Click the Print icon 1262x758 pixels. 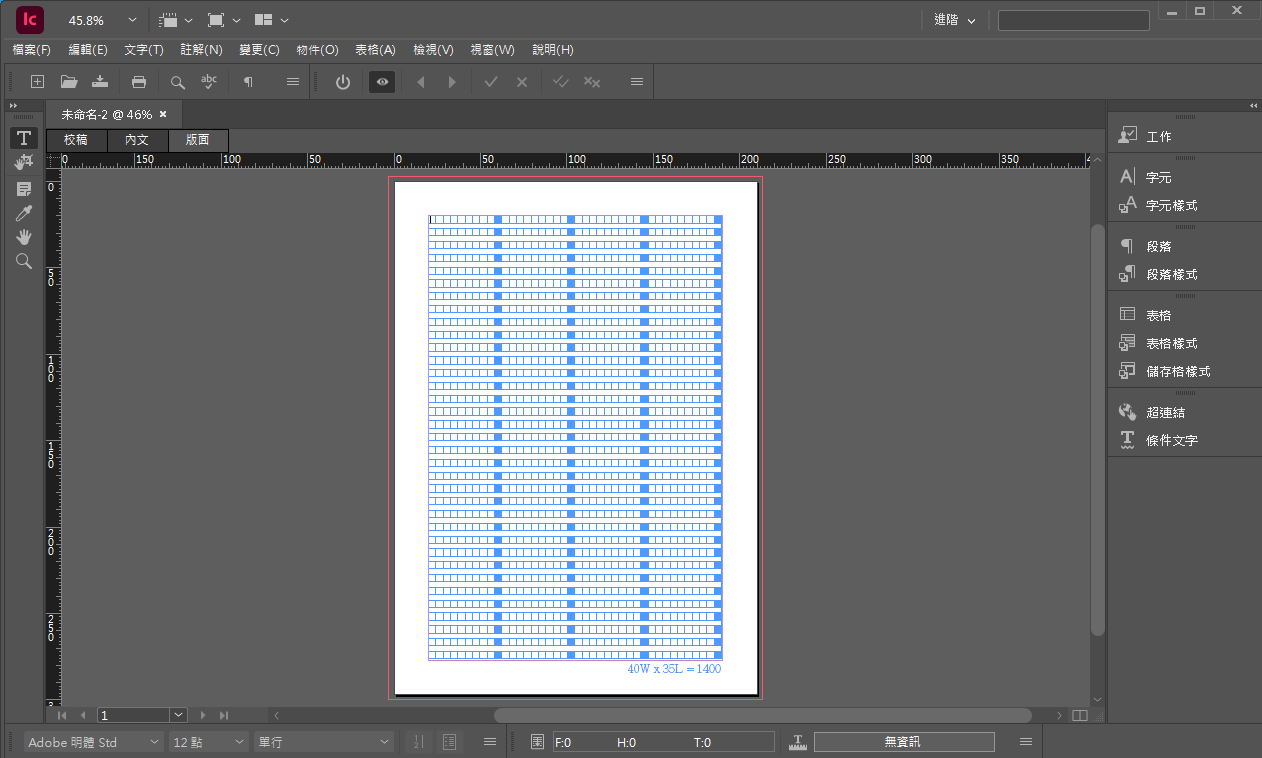tap(139, 82)
